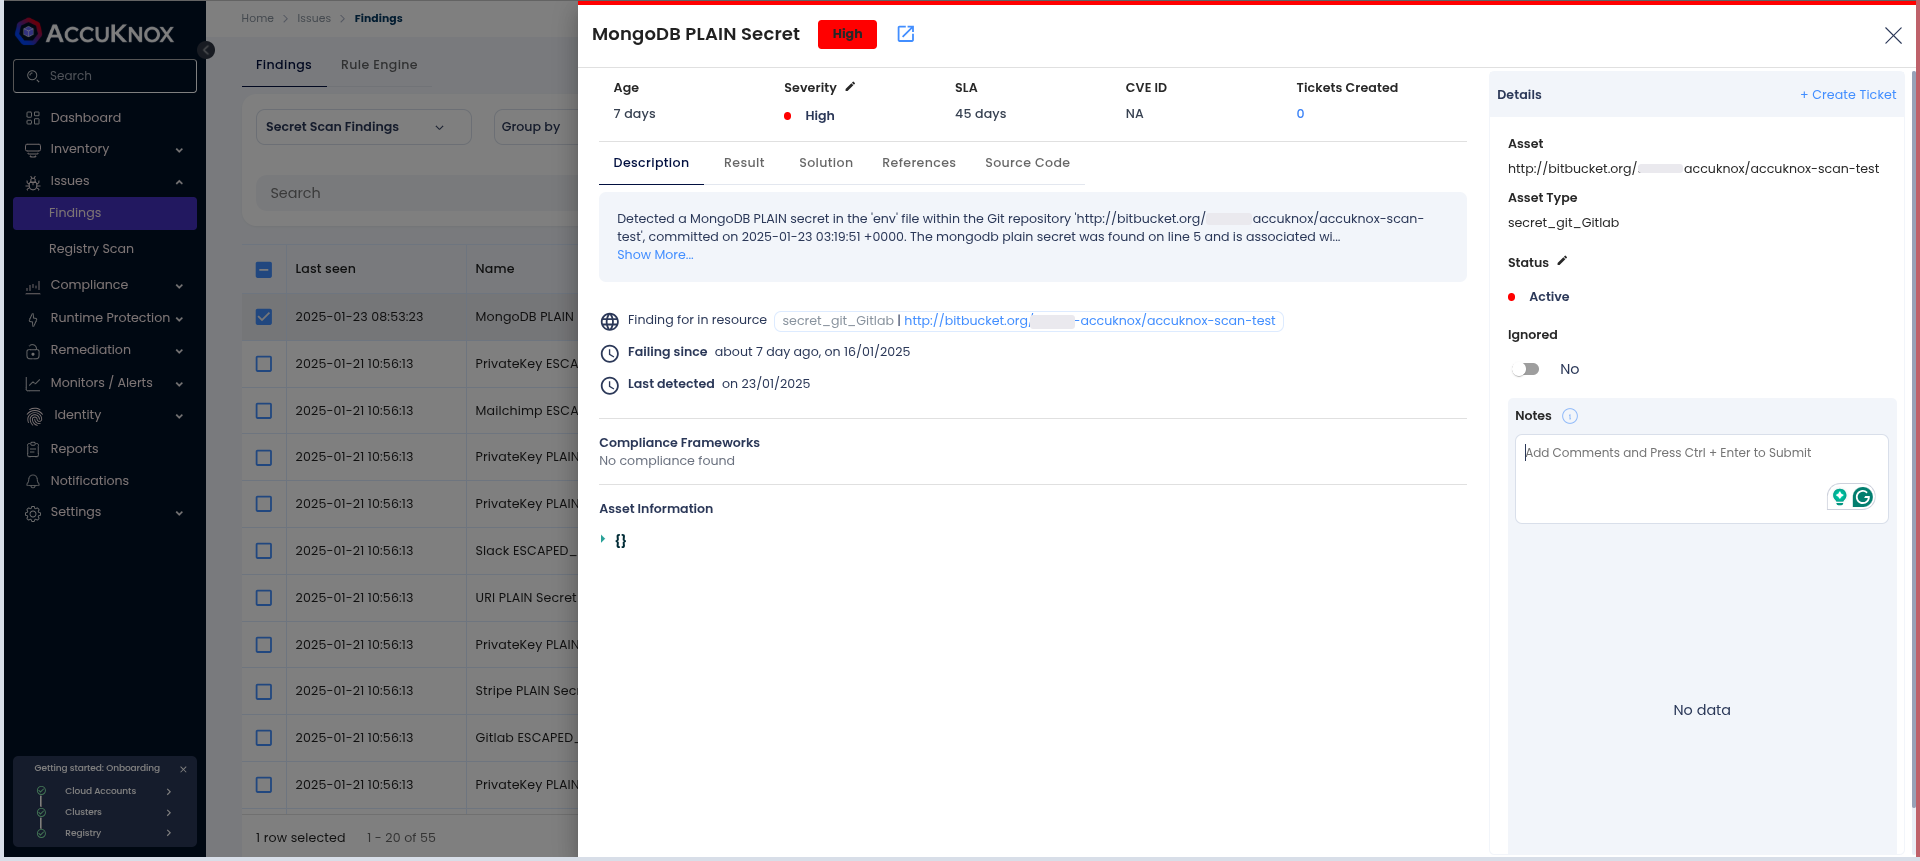
Task: Expand the Runtime Protection chevron
Action: pos(179,319)
